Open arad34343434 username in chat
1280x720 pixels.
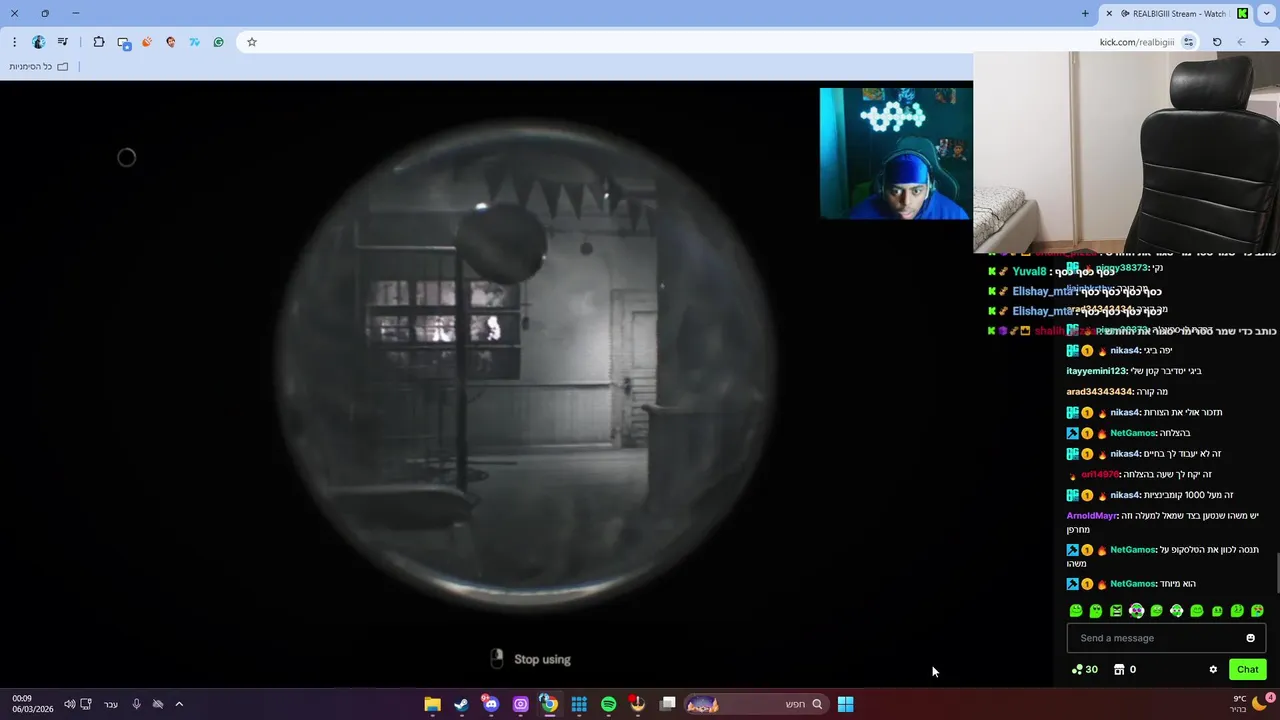pos(1099,392)
